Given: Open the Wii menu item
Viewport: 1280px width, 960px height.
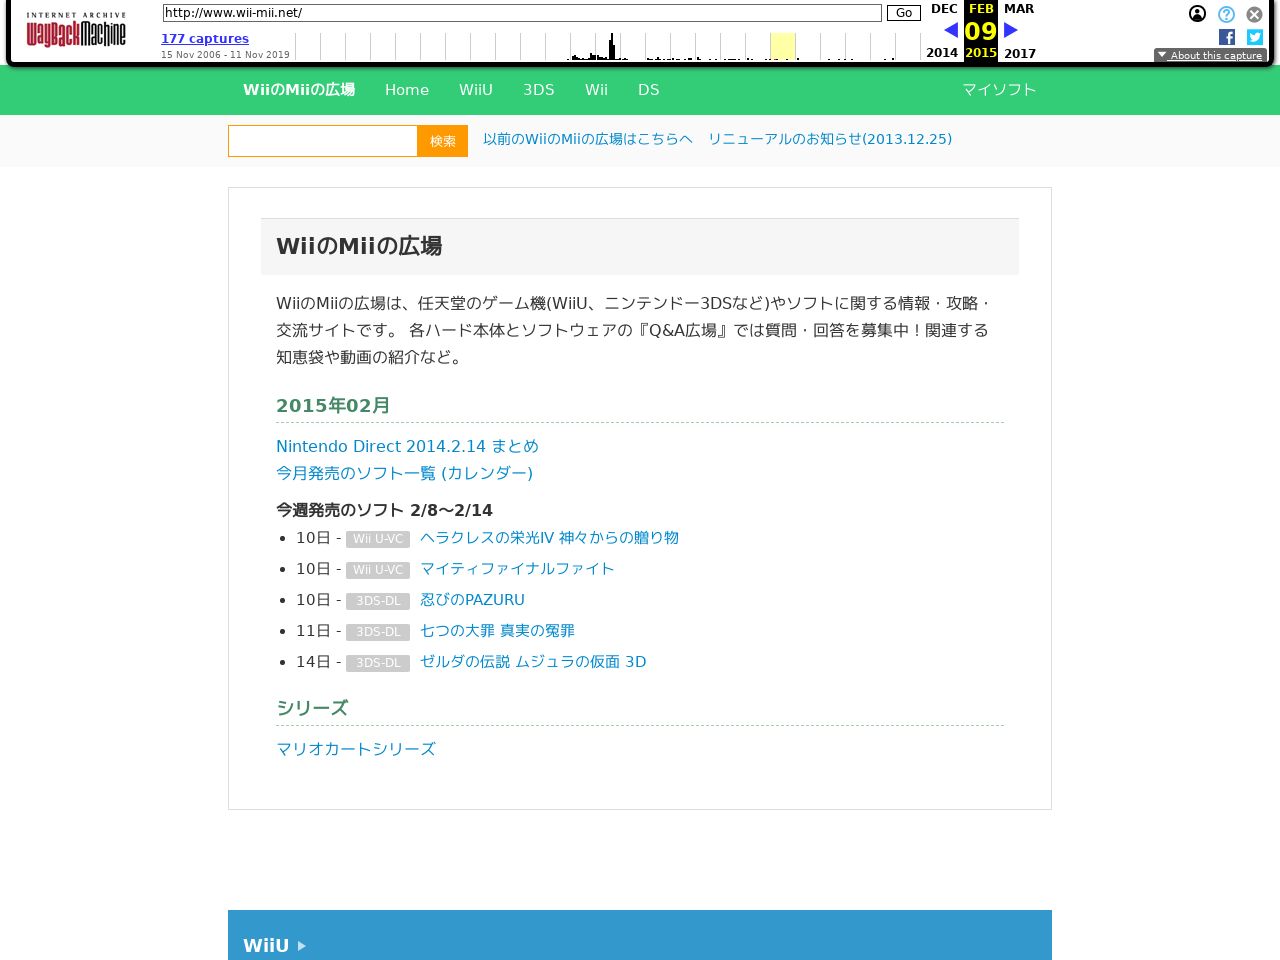Looking at the screenshot, I should (x=597, y=90).
